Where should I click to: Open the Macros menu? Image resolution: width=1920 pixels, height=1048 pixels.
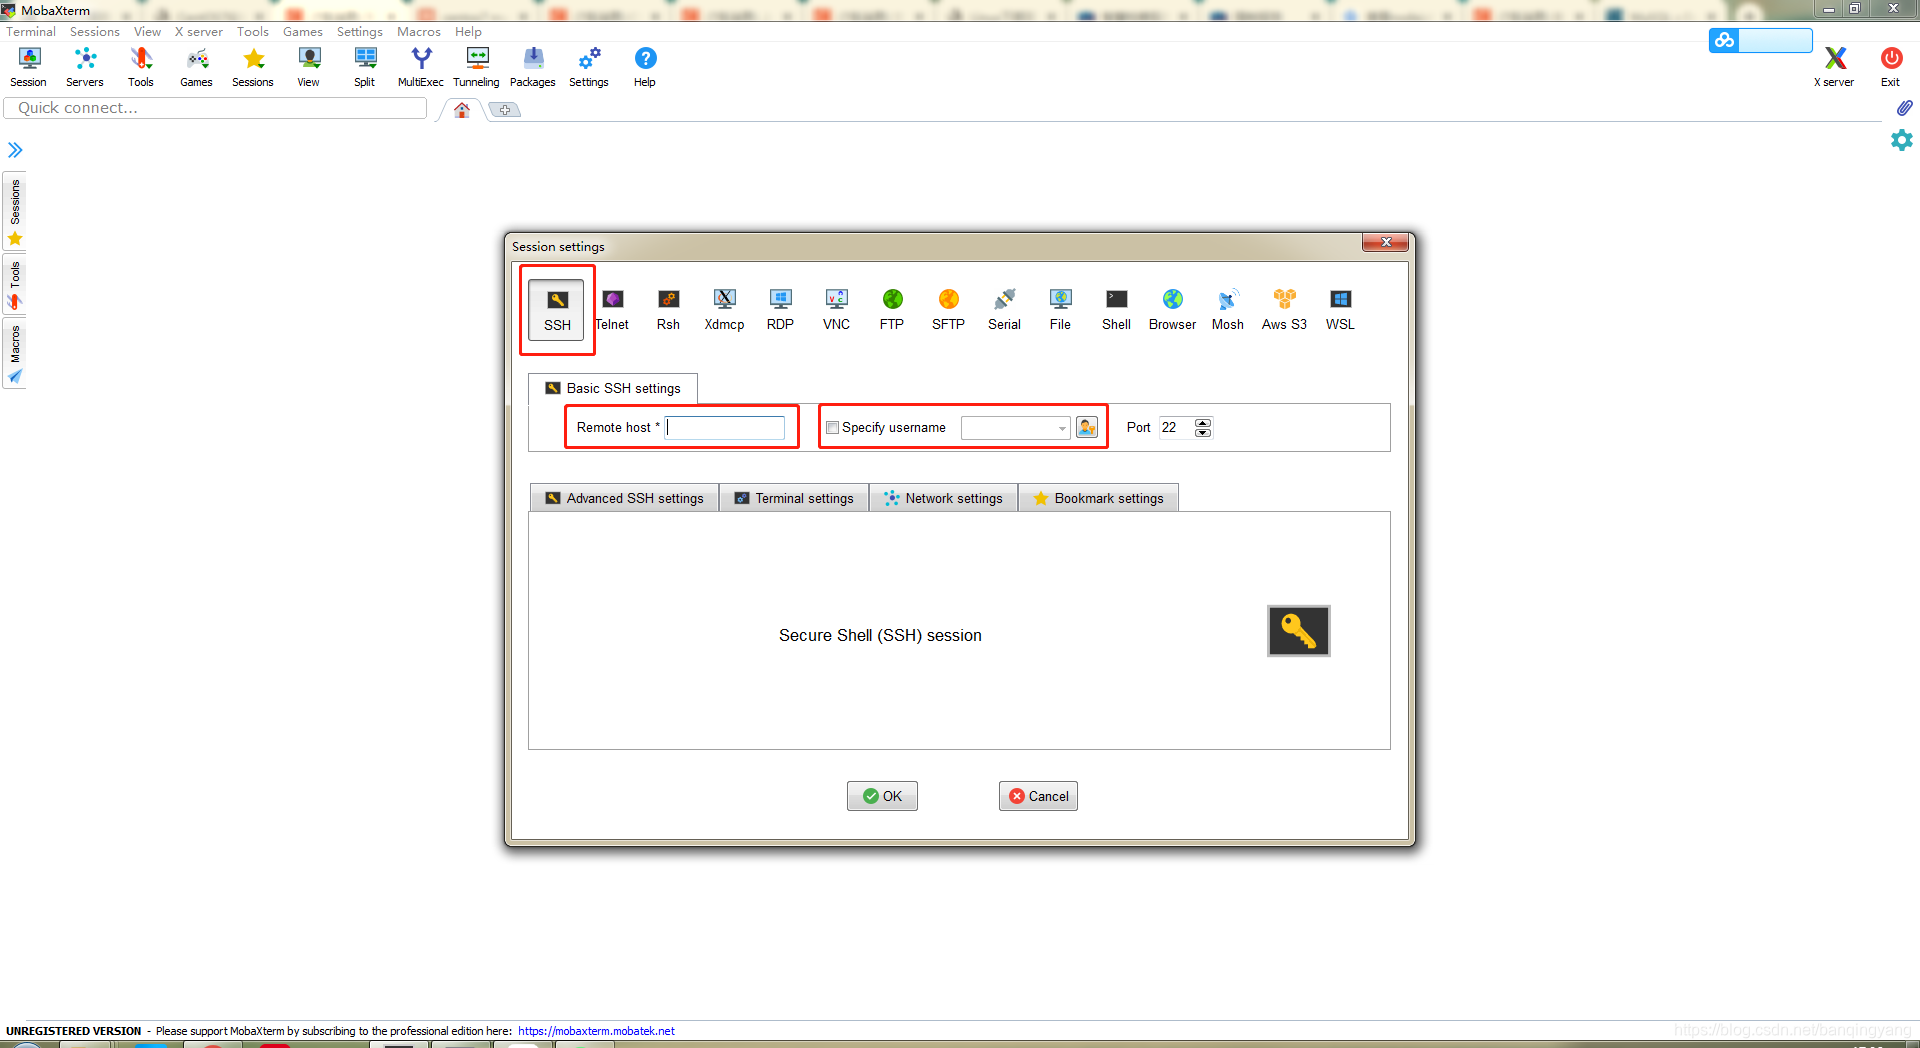pos(419,32)
